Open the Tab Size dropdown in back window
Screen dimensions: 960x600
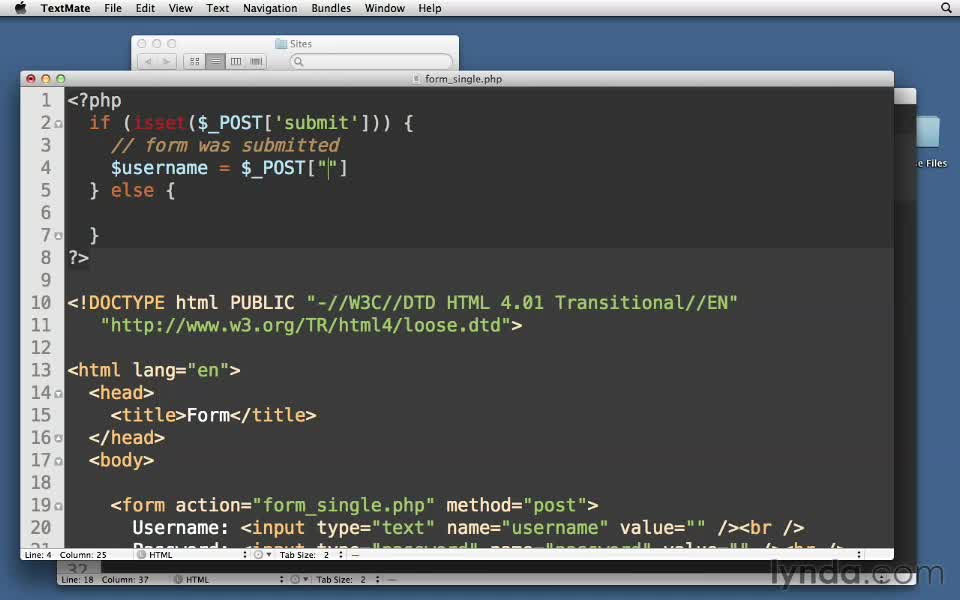pyautogui.click(x=348, y=579)
